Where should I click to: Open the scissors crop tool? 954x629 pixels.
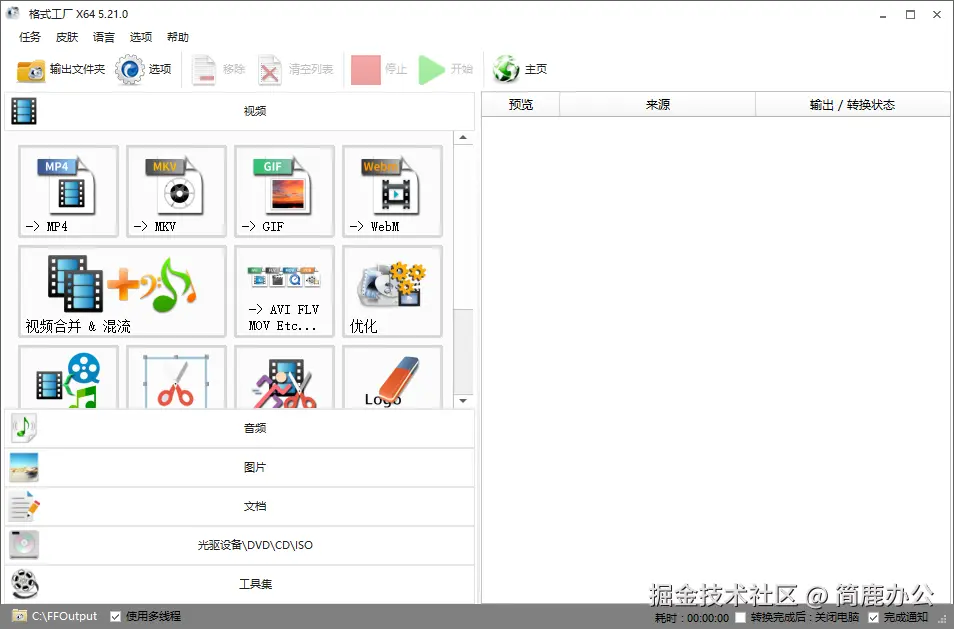tap(176, 377)
